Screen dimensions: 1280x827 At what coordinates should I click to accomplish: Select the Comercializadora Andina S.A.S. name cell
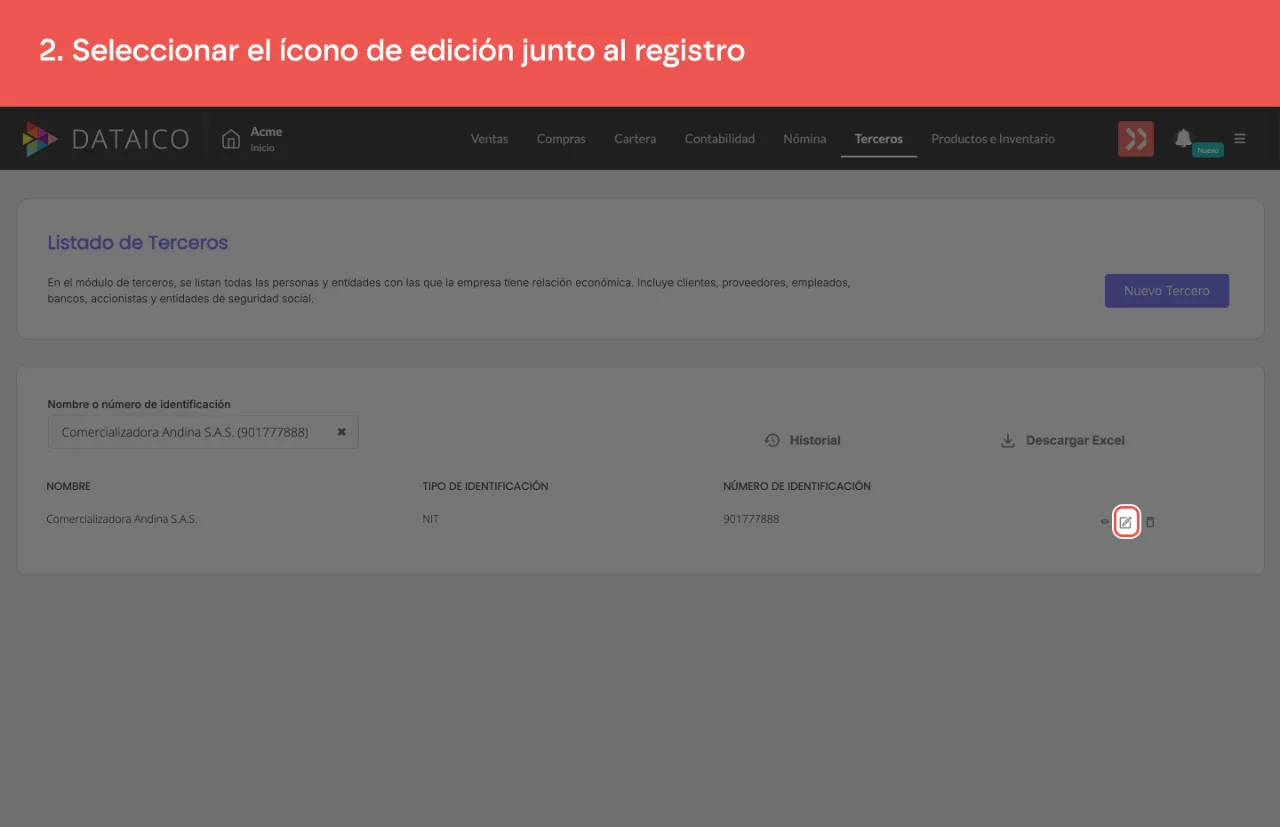coord(122,519)
